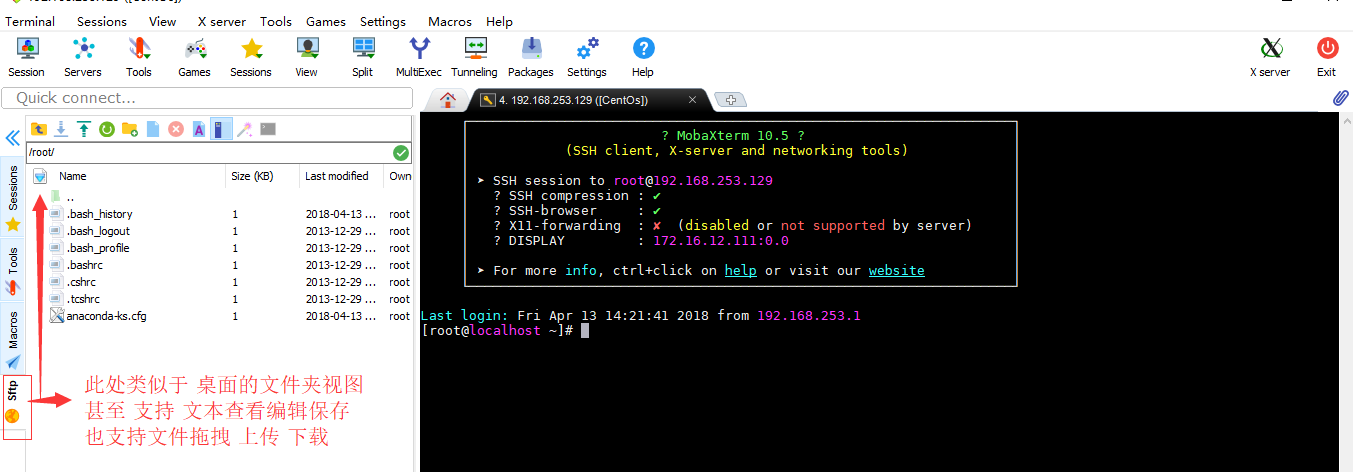1353x472 pixels.
Task: Open the Settings menu
Action: tap(383, 21)
